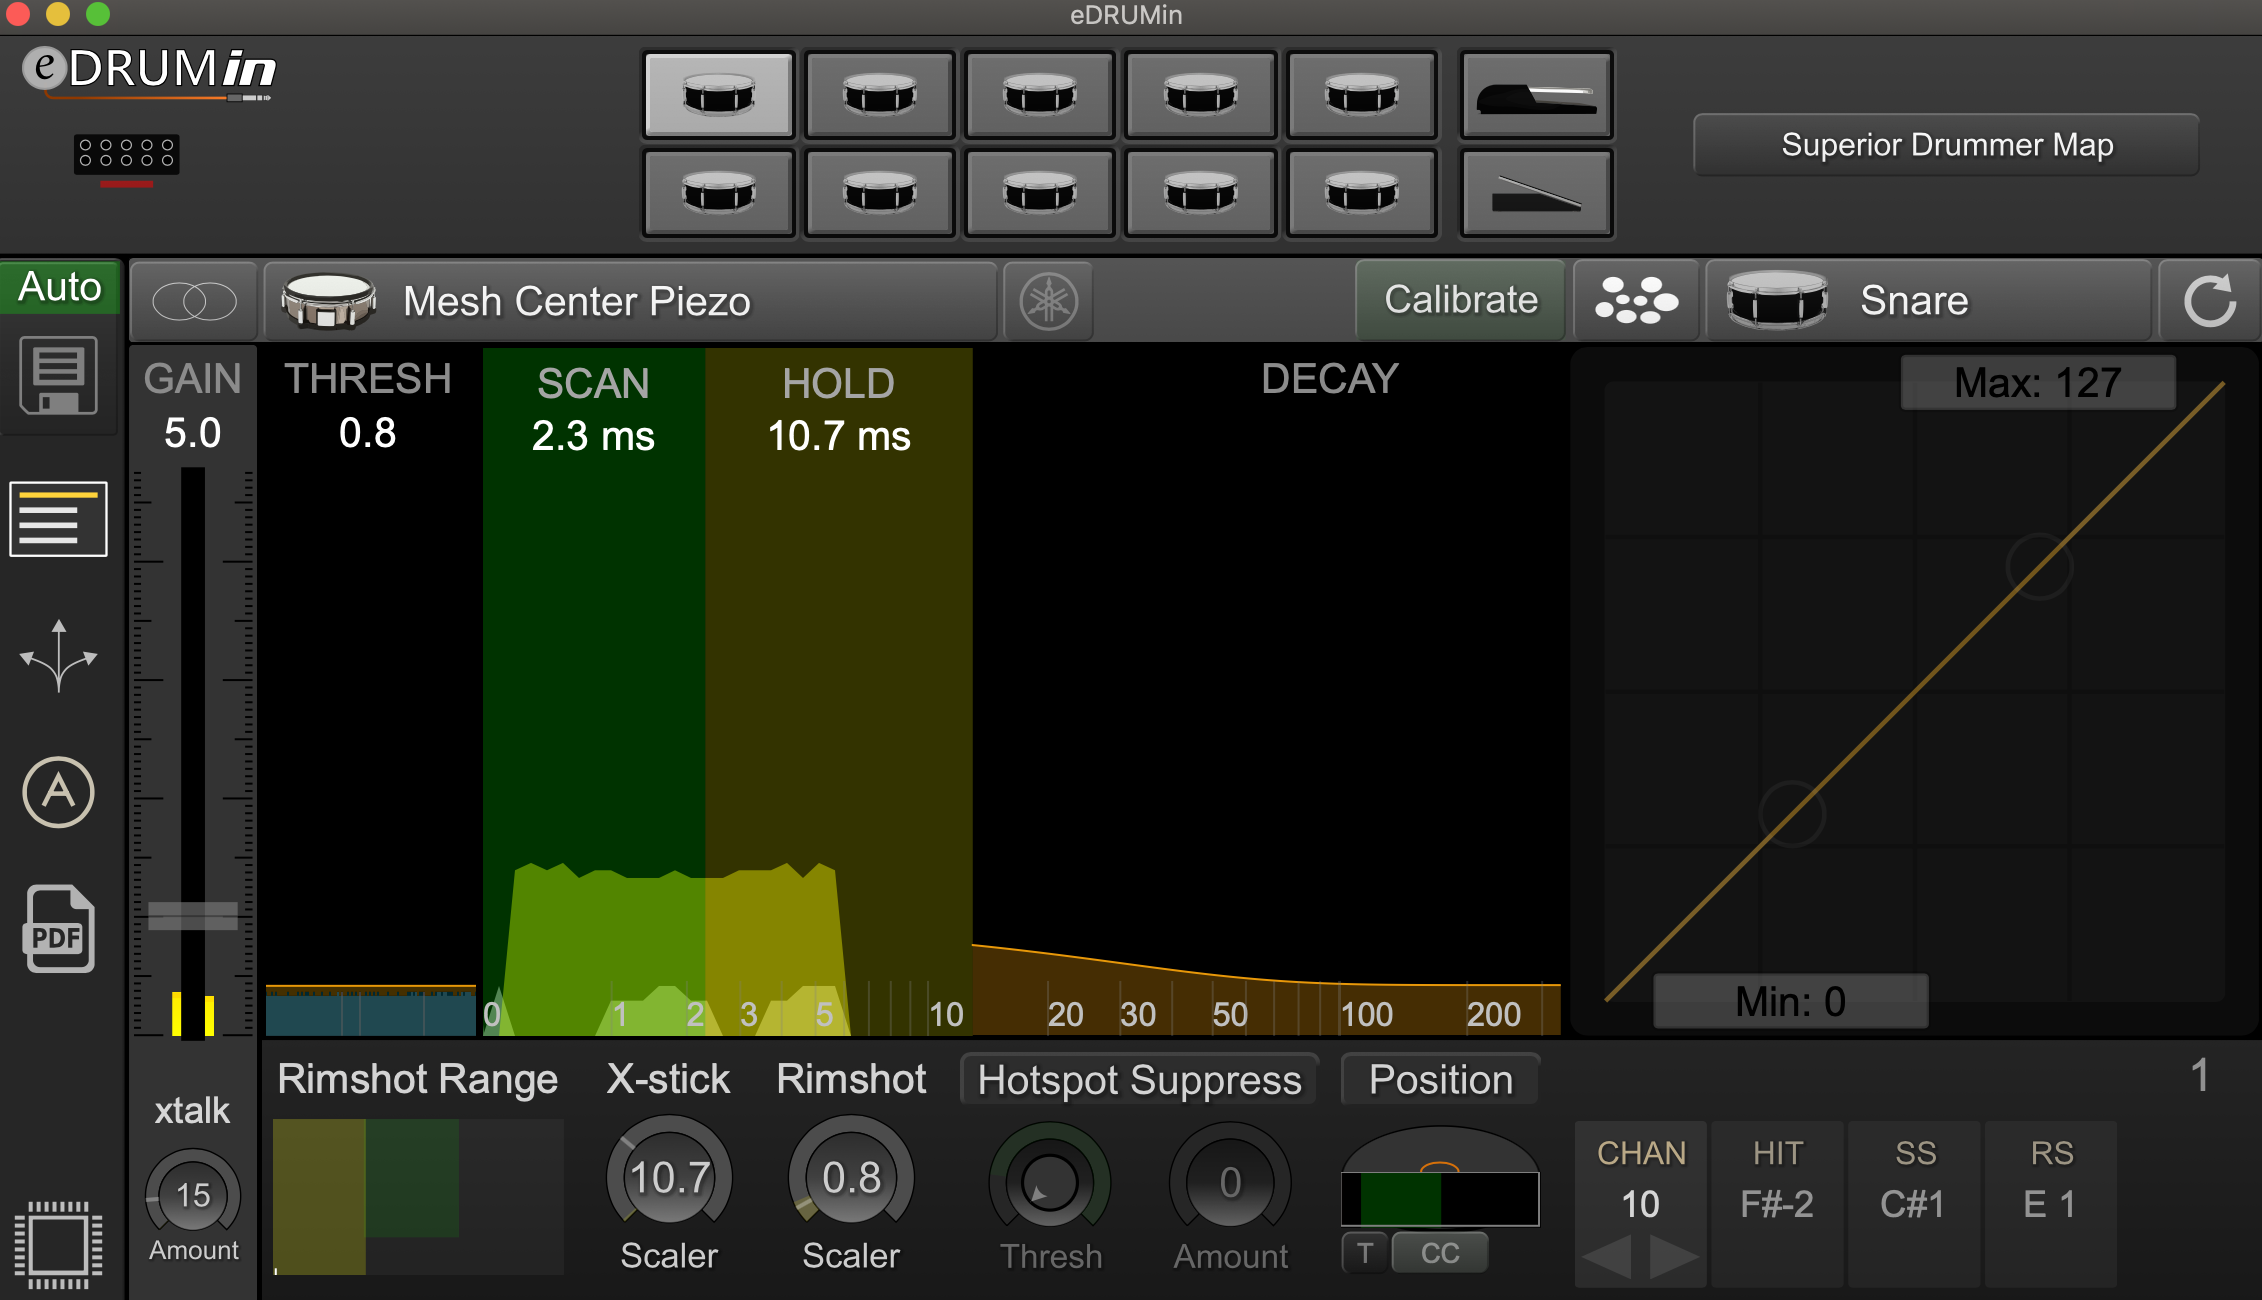The height and width of the screenshot is (1300, 2262).
Task: Click the Yamaha logo button
Action: (x=1049, y=301)
